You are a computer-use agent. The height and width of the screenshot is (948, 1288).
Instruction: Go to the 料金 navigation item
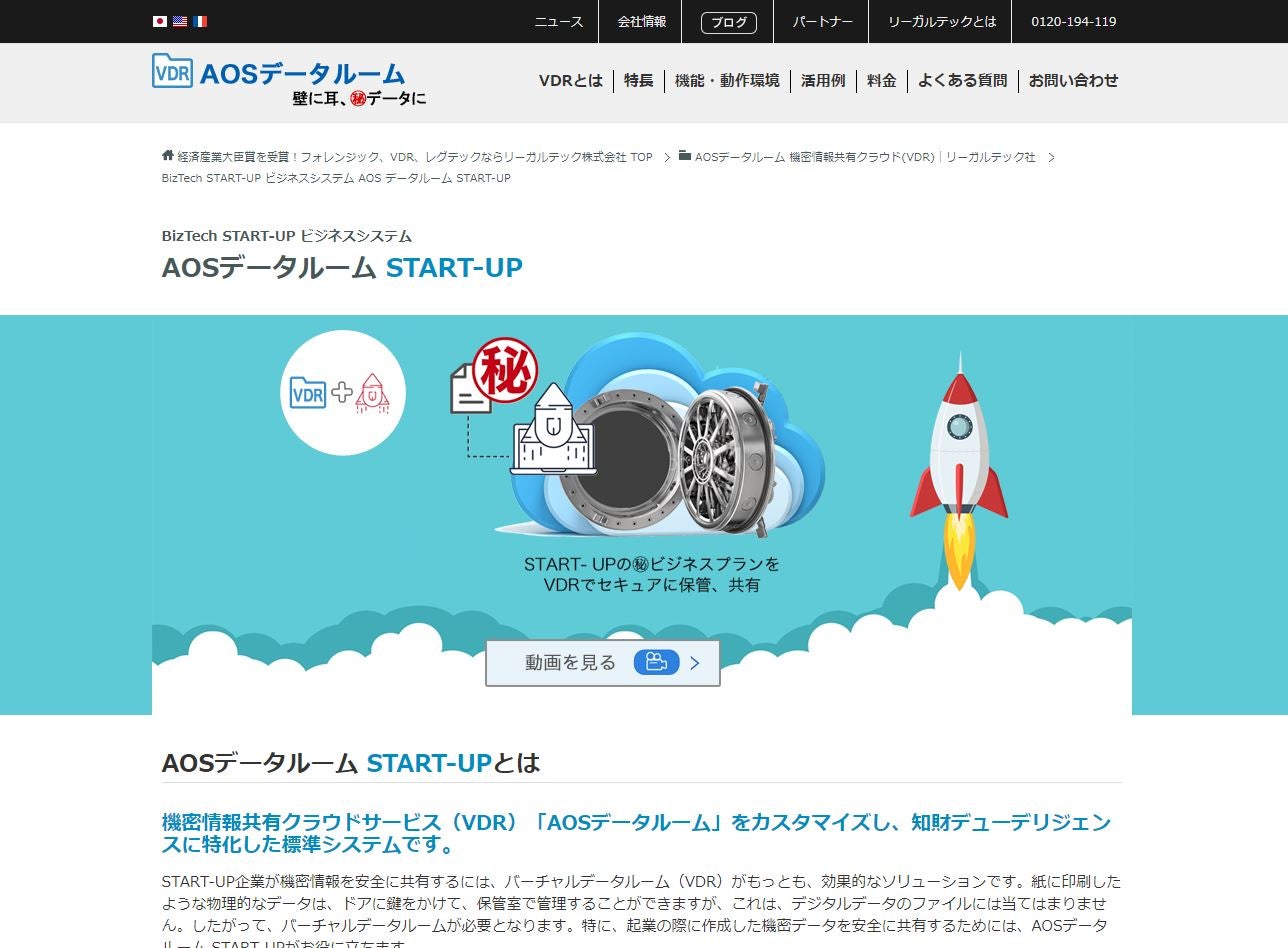point(882,81)
